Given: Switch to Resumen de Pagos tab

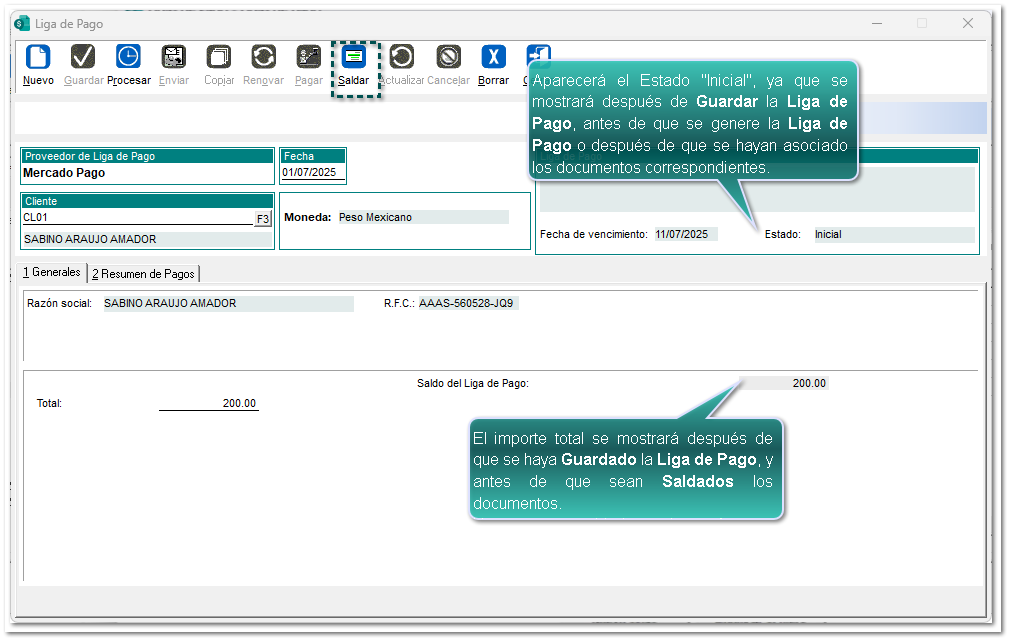Looking at the screenshot, I should pyautogui.click(x=145, y=273).
